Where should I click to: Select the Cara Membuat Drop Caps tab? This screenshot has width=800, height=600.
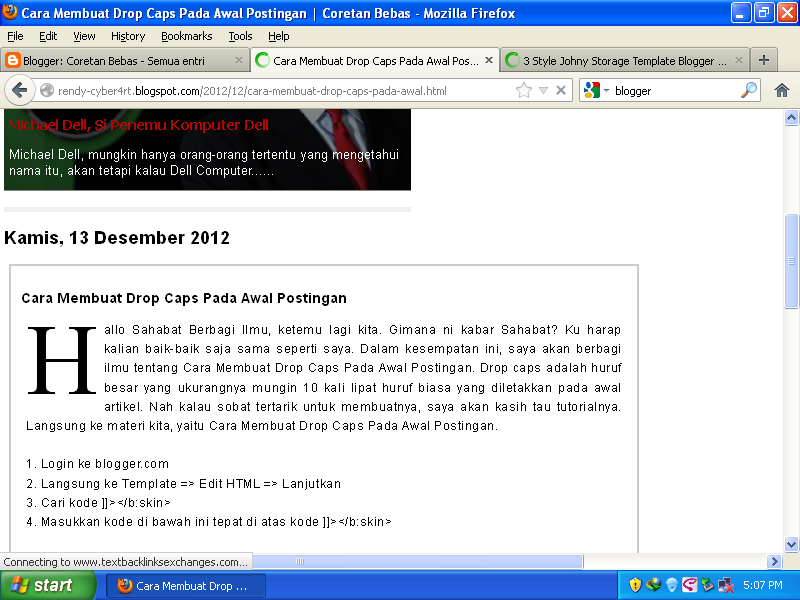[374, 60]
